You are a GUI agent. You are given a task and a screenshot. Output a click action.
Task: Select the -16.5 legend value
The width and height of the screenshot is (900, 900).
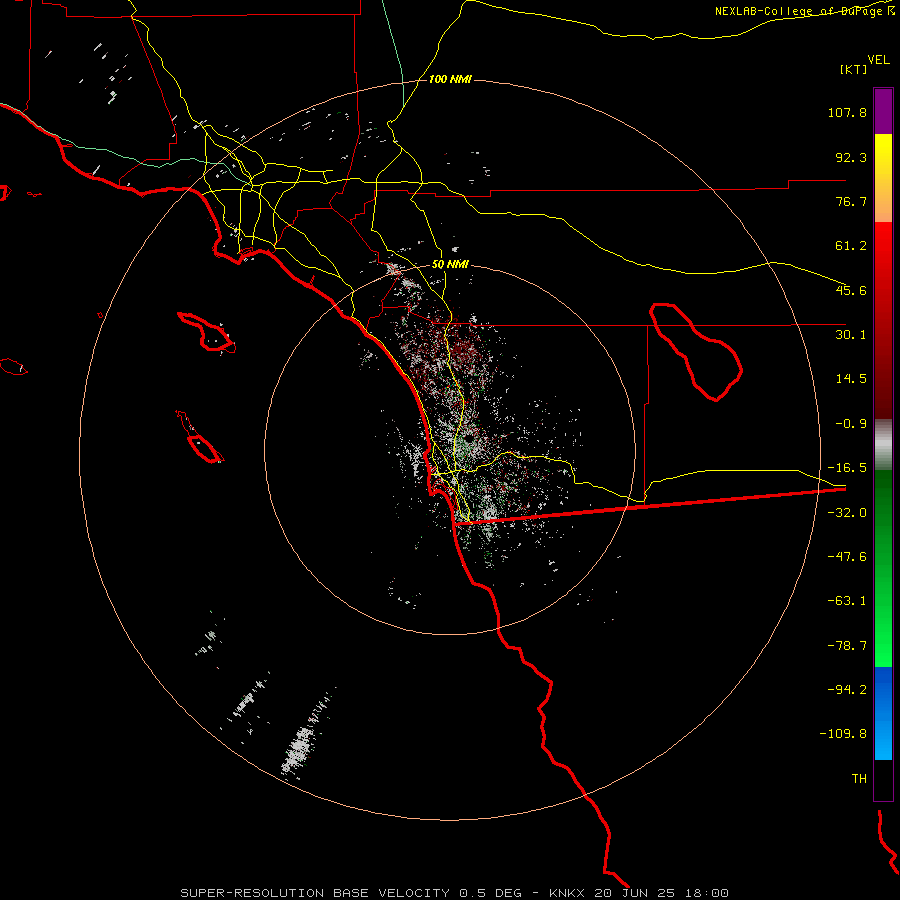pyautogui.click(x=847, y=468)
